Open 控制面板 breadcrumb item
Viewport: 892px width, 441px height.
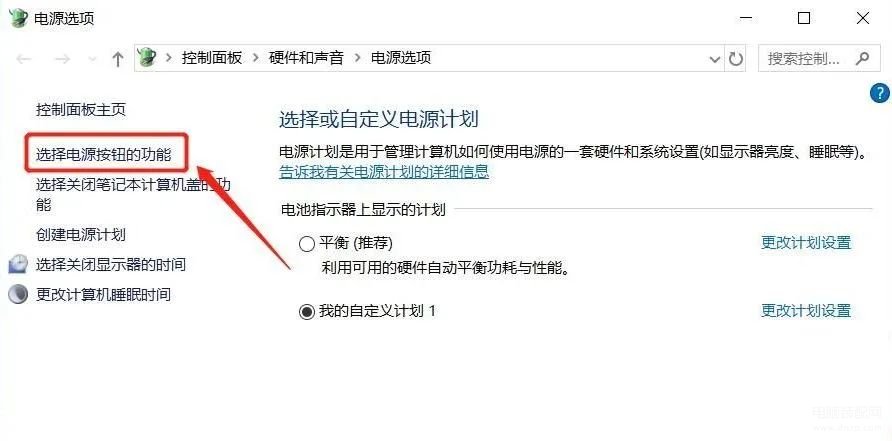tap(212, 57)
